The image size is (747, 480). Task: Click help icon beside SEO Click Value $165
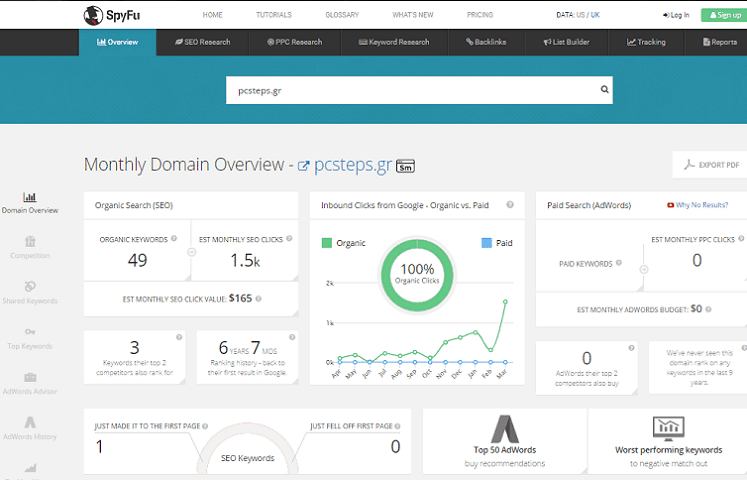tap(258, 299)
